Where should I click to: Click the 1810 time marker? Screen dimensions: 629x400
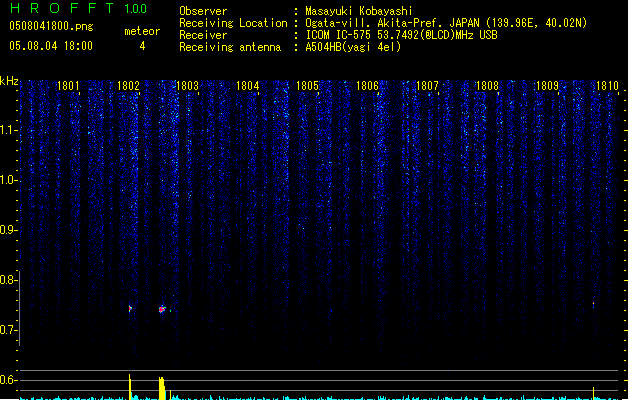[x=607, y=86]
